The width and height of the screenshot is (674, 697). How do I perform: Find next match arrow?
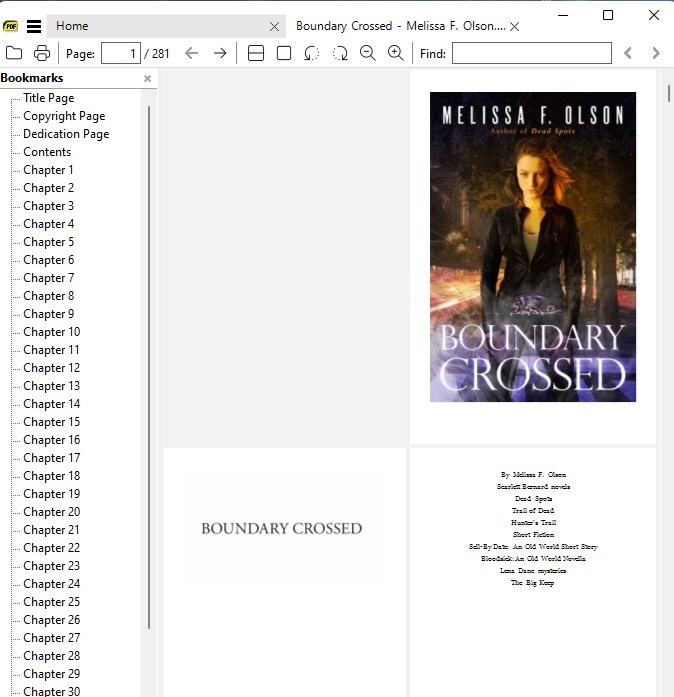[x=656, y=53]
